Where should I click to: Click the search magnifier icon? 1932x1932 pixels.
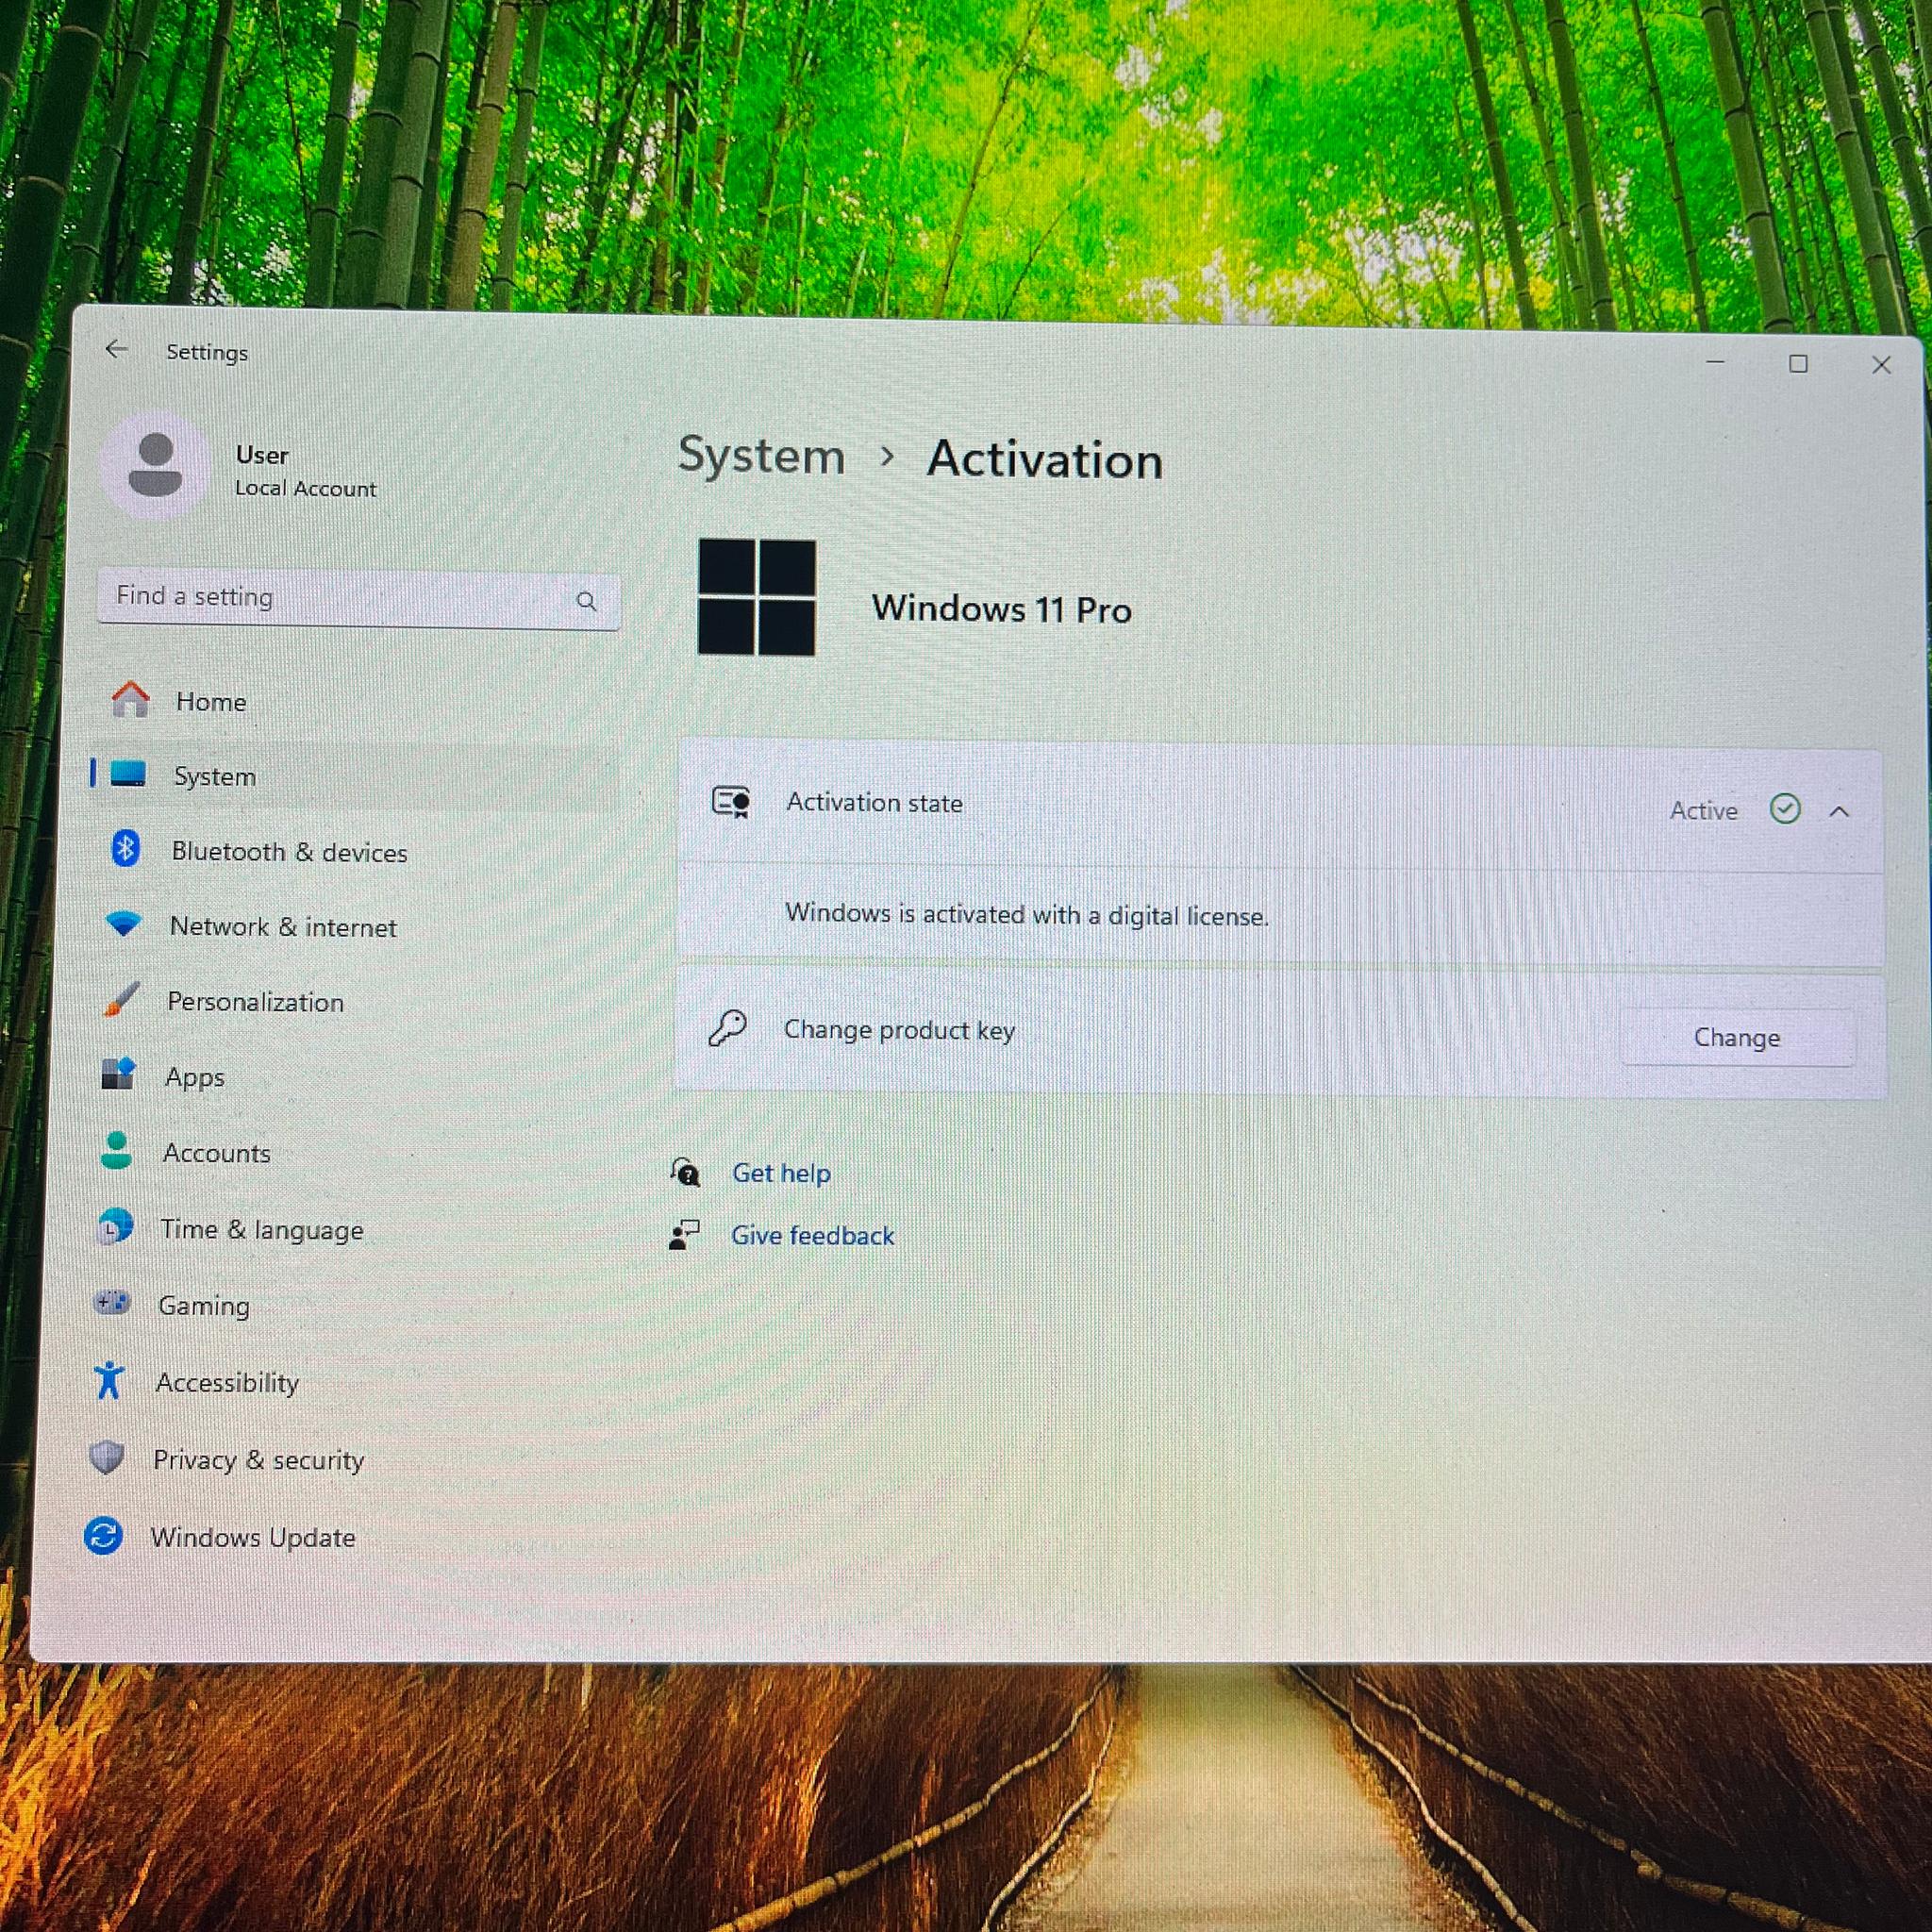coord(587,601)
